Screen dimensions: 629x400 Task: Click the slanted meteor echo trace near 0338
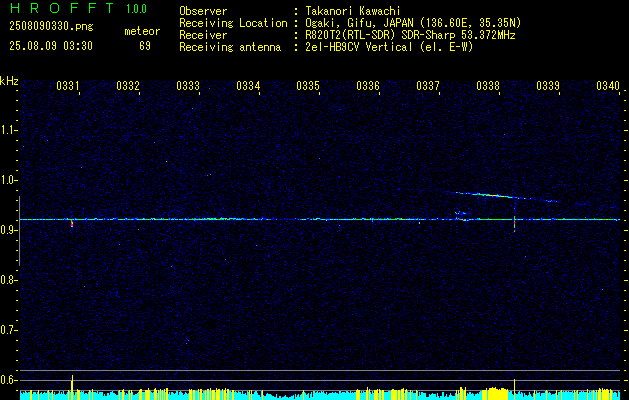(501, 196)
